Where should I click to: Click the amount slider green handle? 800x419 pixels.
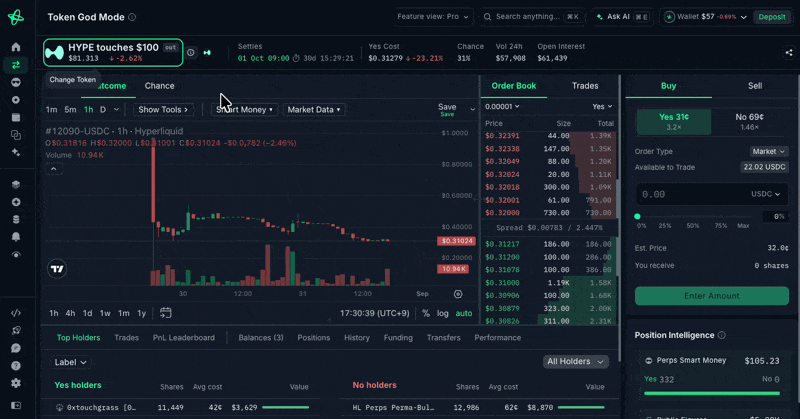[x=637, y=216]
